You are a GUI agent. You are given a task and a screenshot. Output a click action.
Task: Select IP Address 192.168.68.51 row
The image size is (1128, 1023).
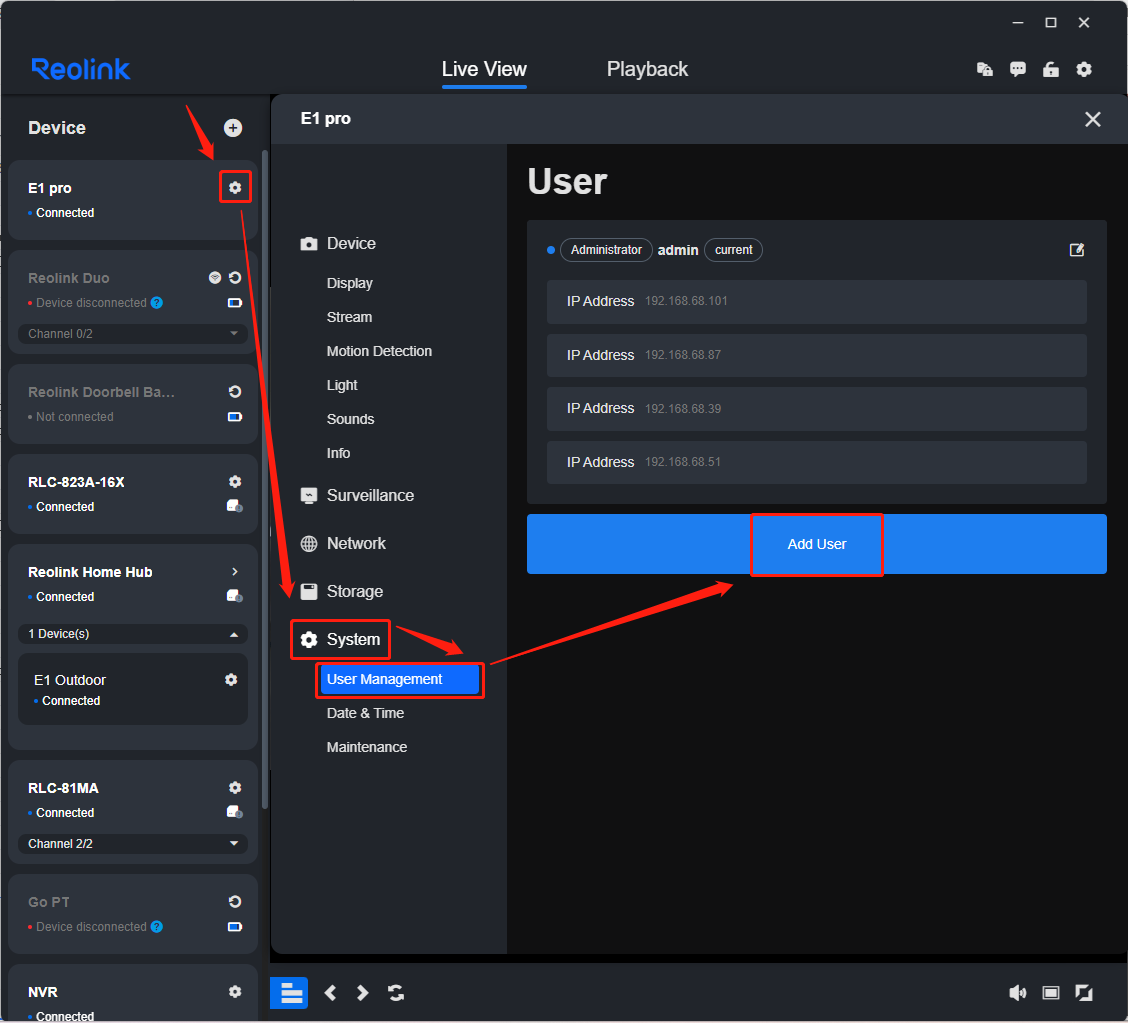[817, 463]
